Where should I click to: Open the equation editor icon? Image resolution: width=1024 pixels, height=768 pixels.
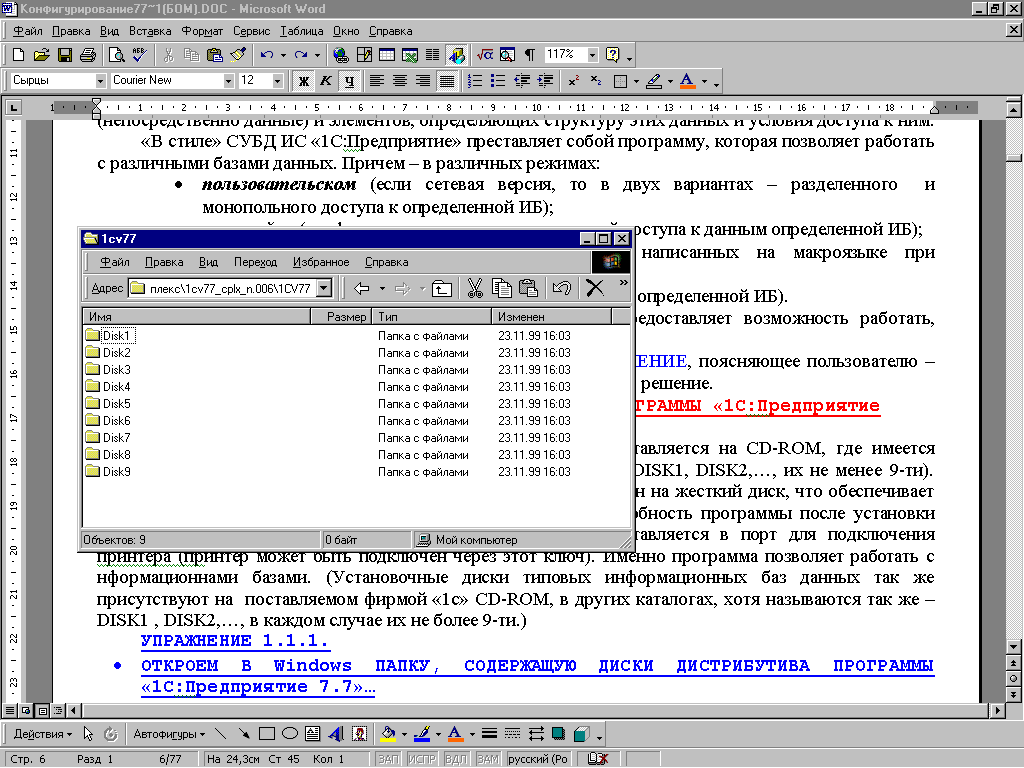[485, 55]
